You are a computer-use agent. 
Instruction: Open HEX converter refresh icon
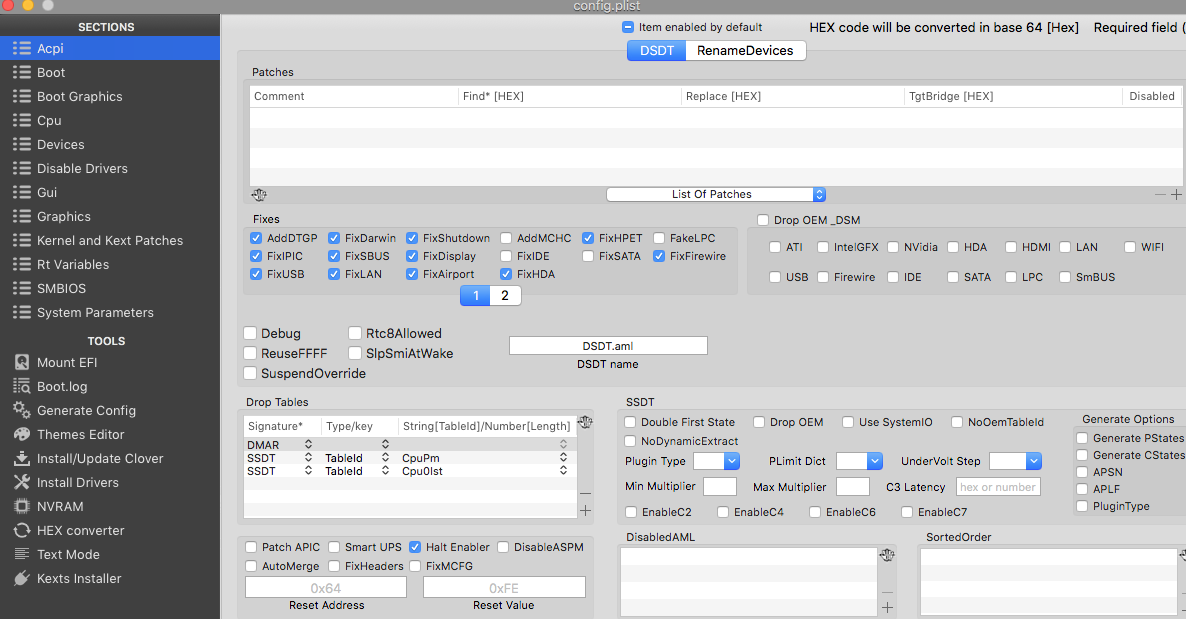tap(22, 530)
